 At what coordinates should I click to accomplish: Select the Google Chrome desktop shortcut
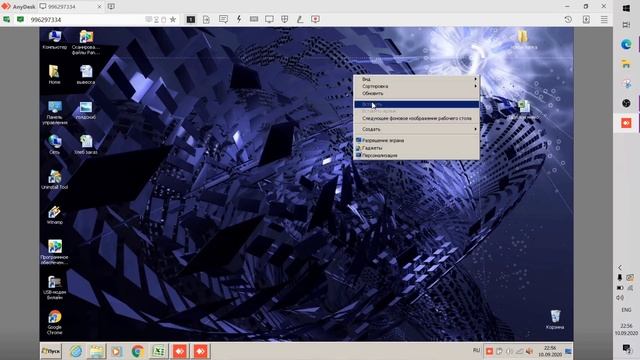(x=54, y=322)
